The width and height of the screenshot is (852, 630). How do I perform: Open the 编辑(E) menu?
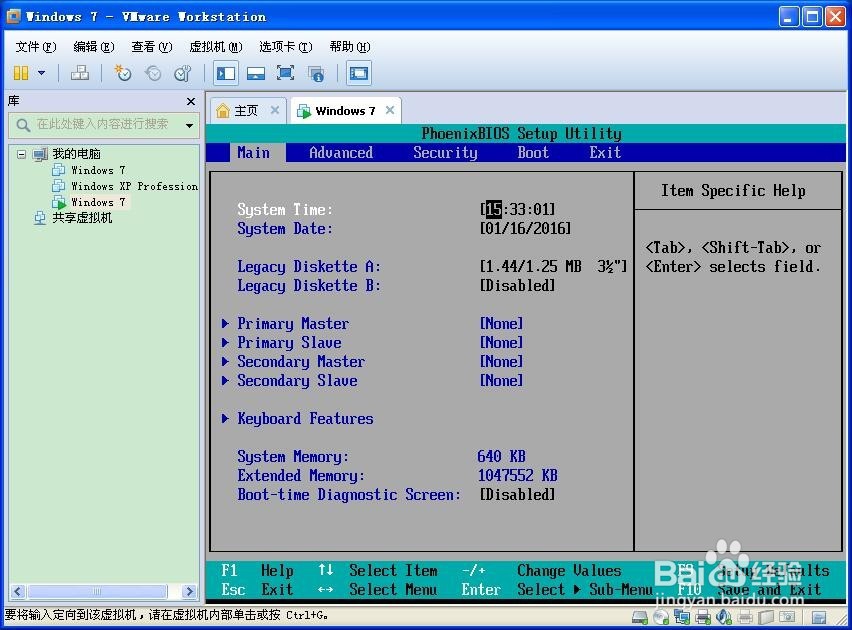(x=93, y=47)
